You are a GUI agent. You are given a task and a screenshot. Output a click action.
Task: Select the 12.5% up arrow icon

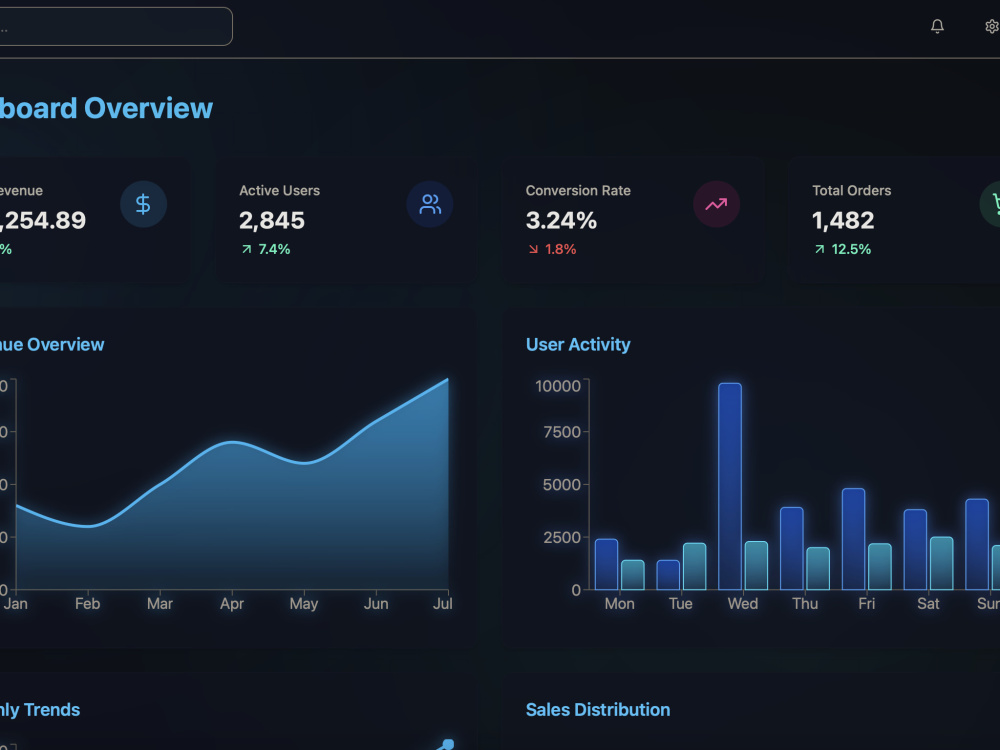click(x=820, y=249)
